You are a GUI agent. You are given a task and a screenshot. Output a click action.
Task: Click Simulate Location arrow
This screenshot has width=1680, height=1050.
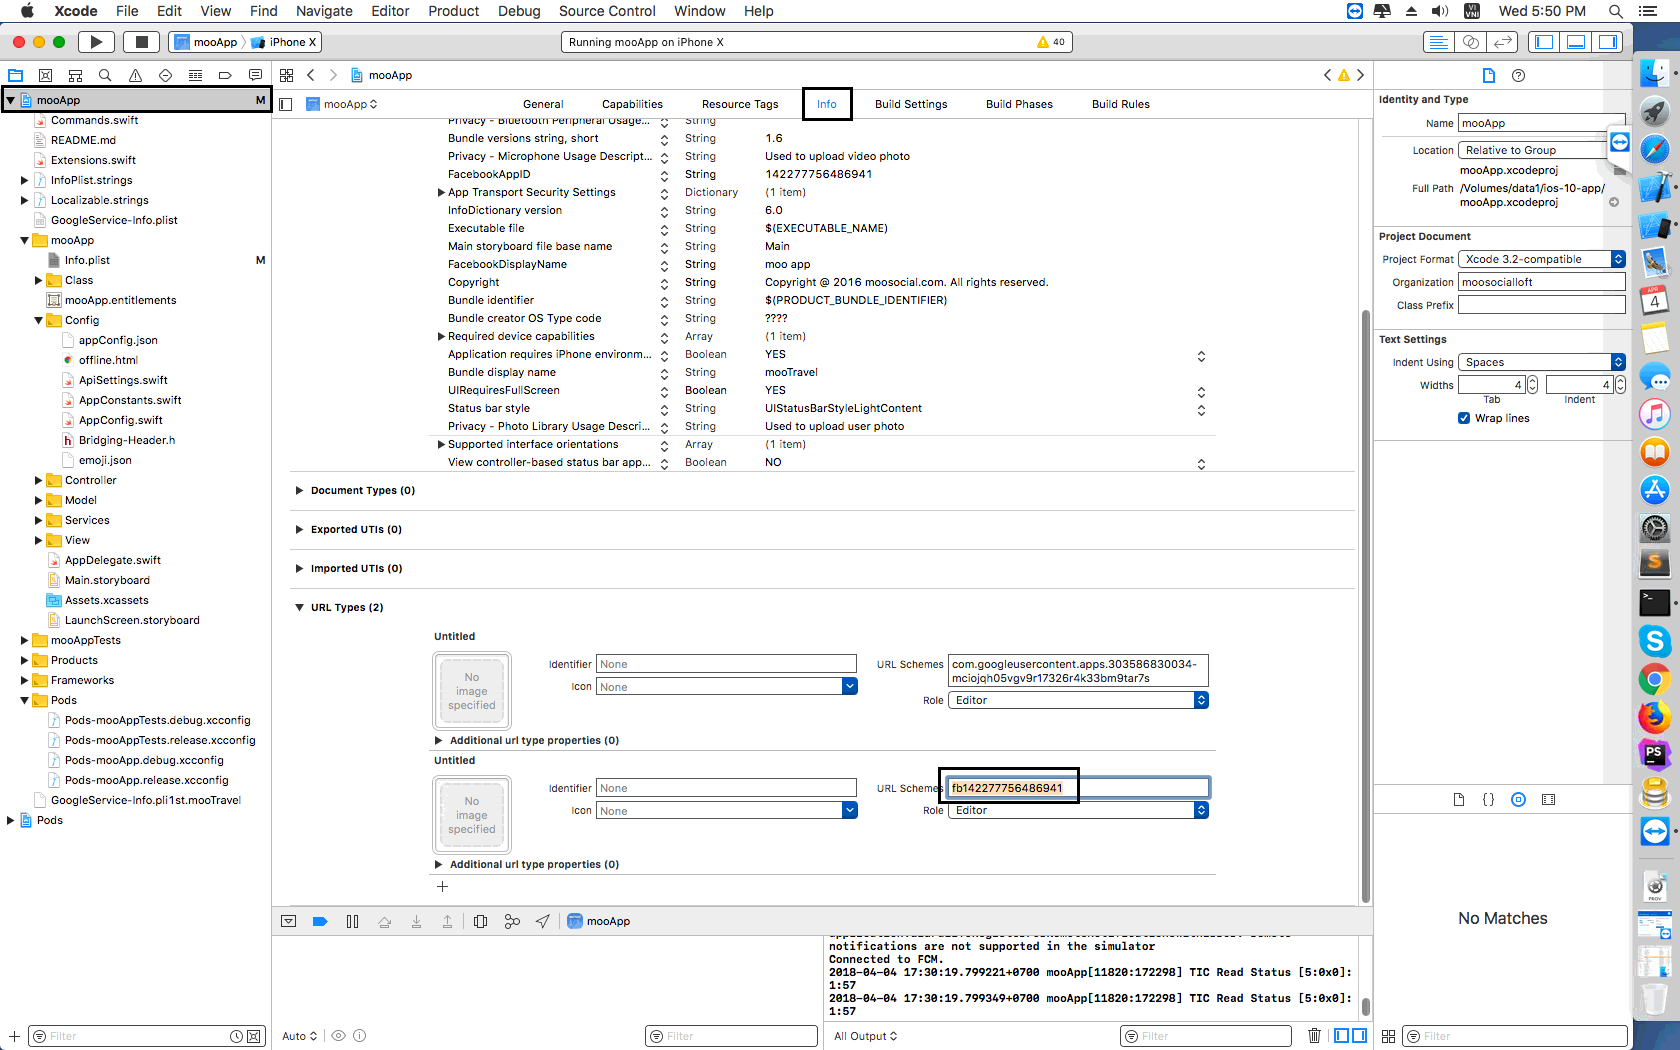click(x=542, y=921)
